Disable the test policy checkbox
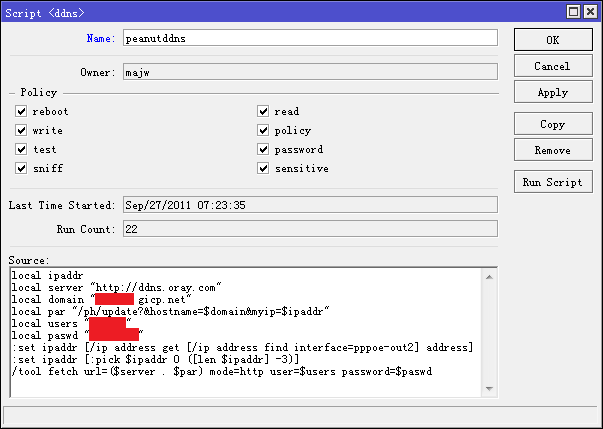 pyautogui.click(x=21, y=150)
